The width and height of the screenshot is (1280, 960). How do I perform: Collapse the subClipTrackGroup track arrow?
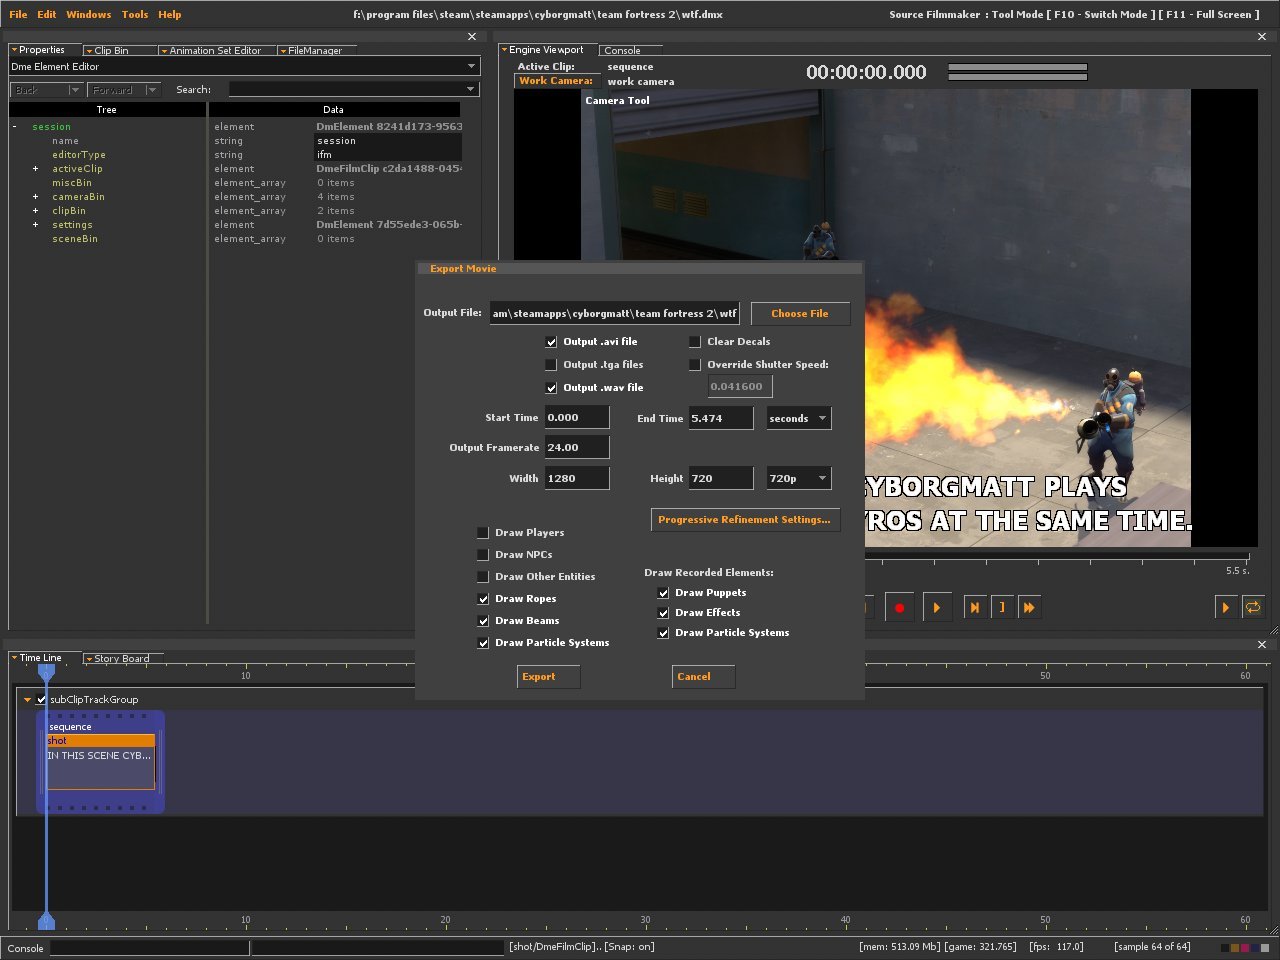pyautogui.click(x=27, y=700)
